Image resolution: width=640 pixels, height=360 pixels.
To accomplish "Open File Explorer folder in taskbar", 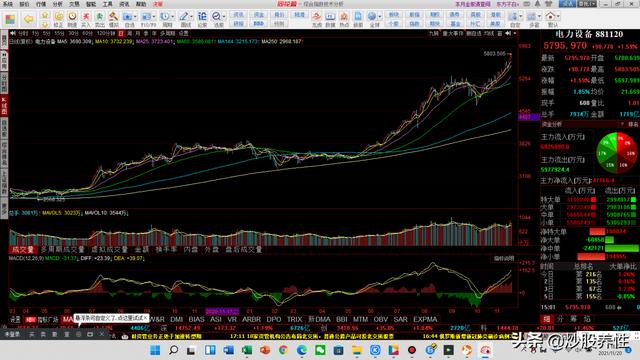I will click(357, 350).
